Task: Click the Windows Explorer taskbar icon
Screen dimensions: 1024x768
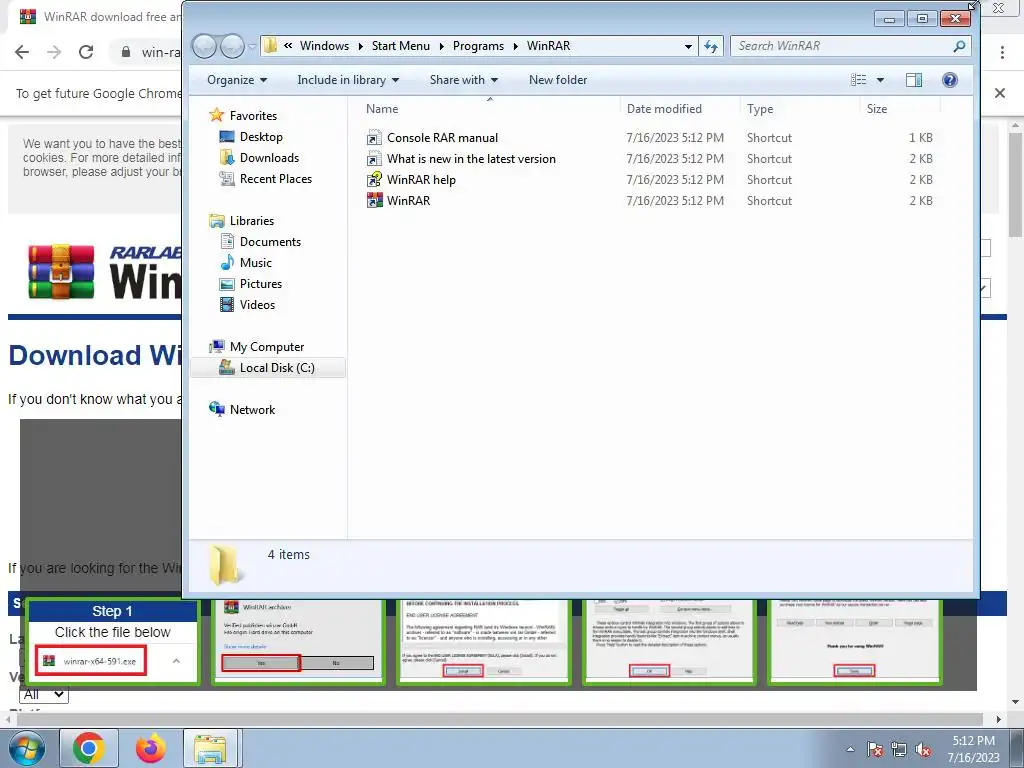Action: pos(210,748)
